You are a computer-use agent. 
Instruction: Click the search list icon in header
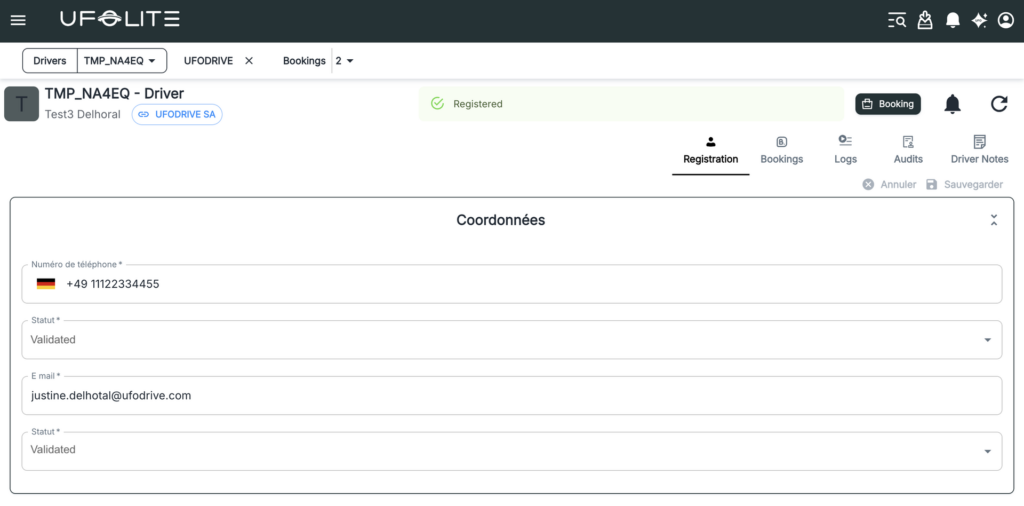coord(897,20)
